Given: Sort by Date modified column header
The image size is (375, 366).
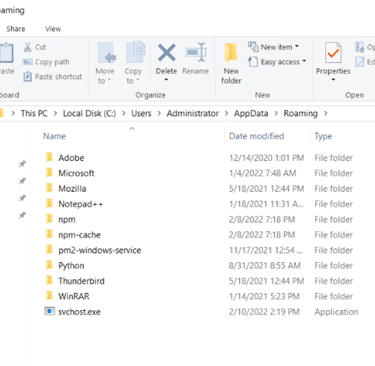Looking at the screenshot, I should tap(257, 136).
